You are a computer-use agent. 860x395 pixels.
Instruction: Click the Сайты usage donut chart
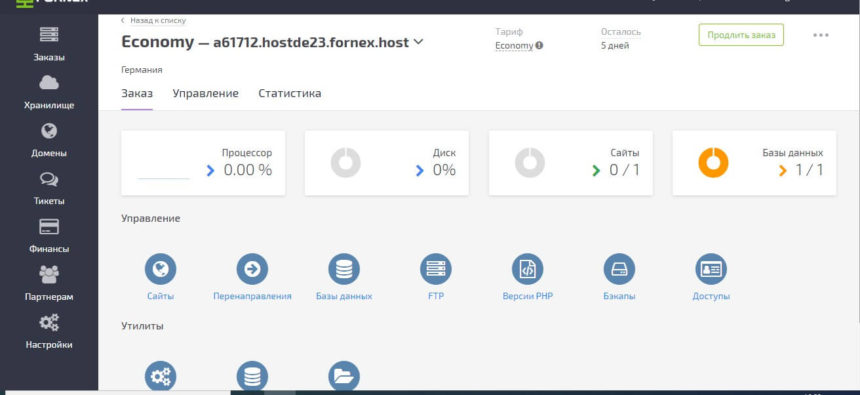tap(530, 163)
